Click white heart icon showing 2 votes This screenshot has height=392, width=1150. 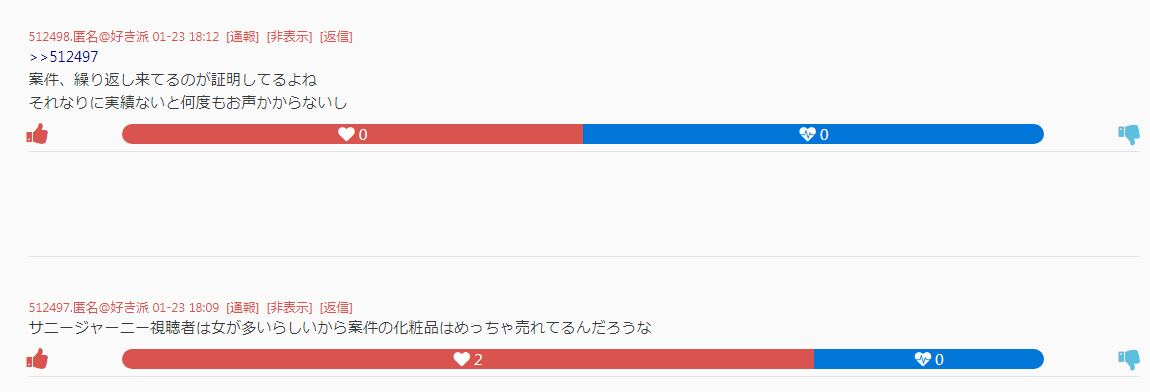tap(461, 359)
